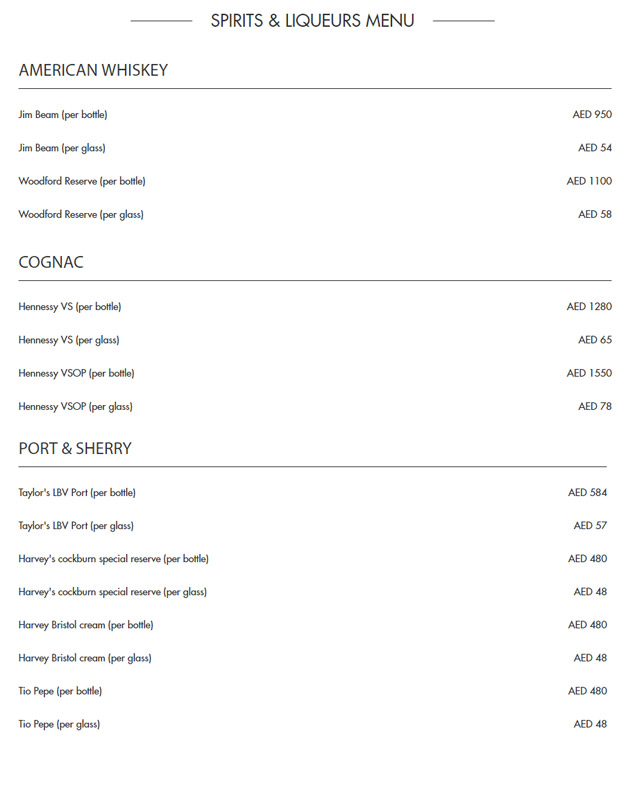The height and width of the screenshot is (800, 638).
Task: Click Taylor's LBV Port per glass
Action: pyautogui.click(x=76, y=525)
